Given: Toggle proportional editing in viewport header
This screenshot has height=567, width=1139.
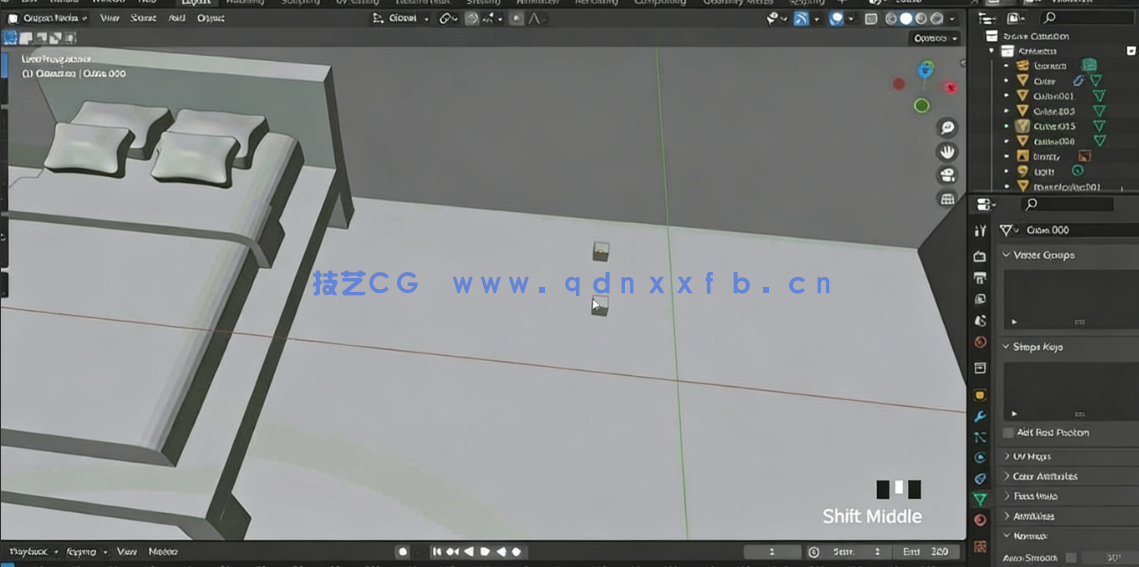Looking at the screenshot, I should tap(516, 19).
